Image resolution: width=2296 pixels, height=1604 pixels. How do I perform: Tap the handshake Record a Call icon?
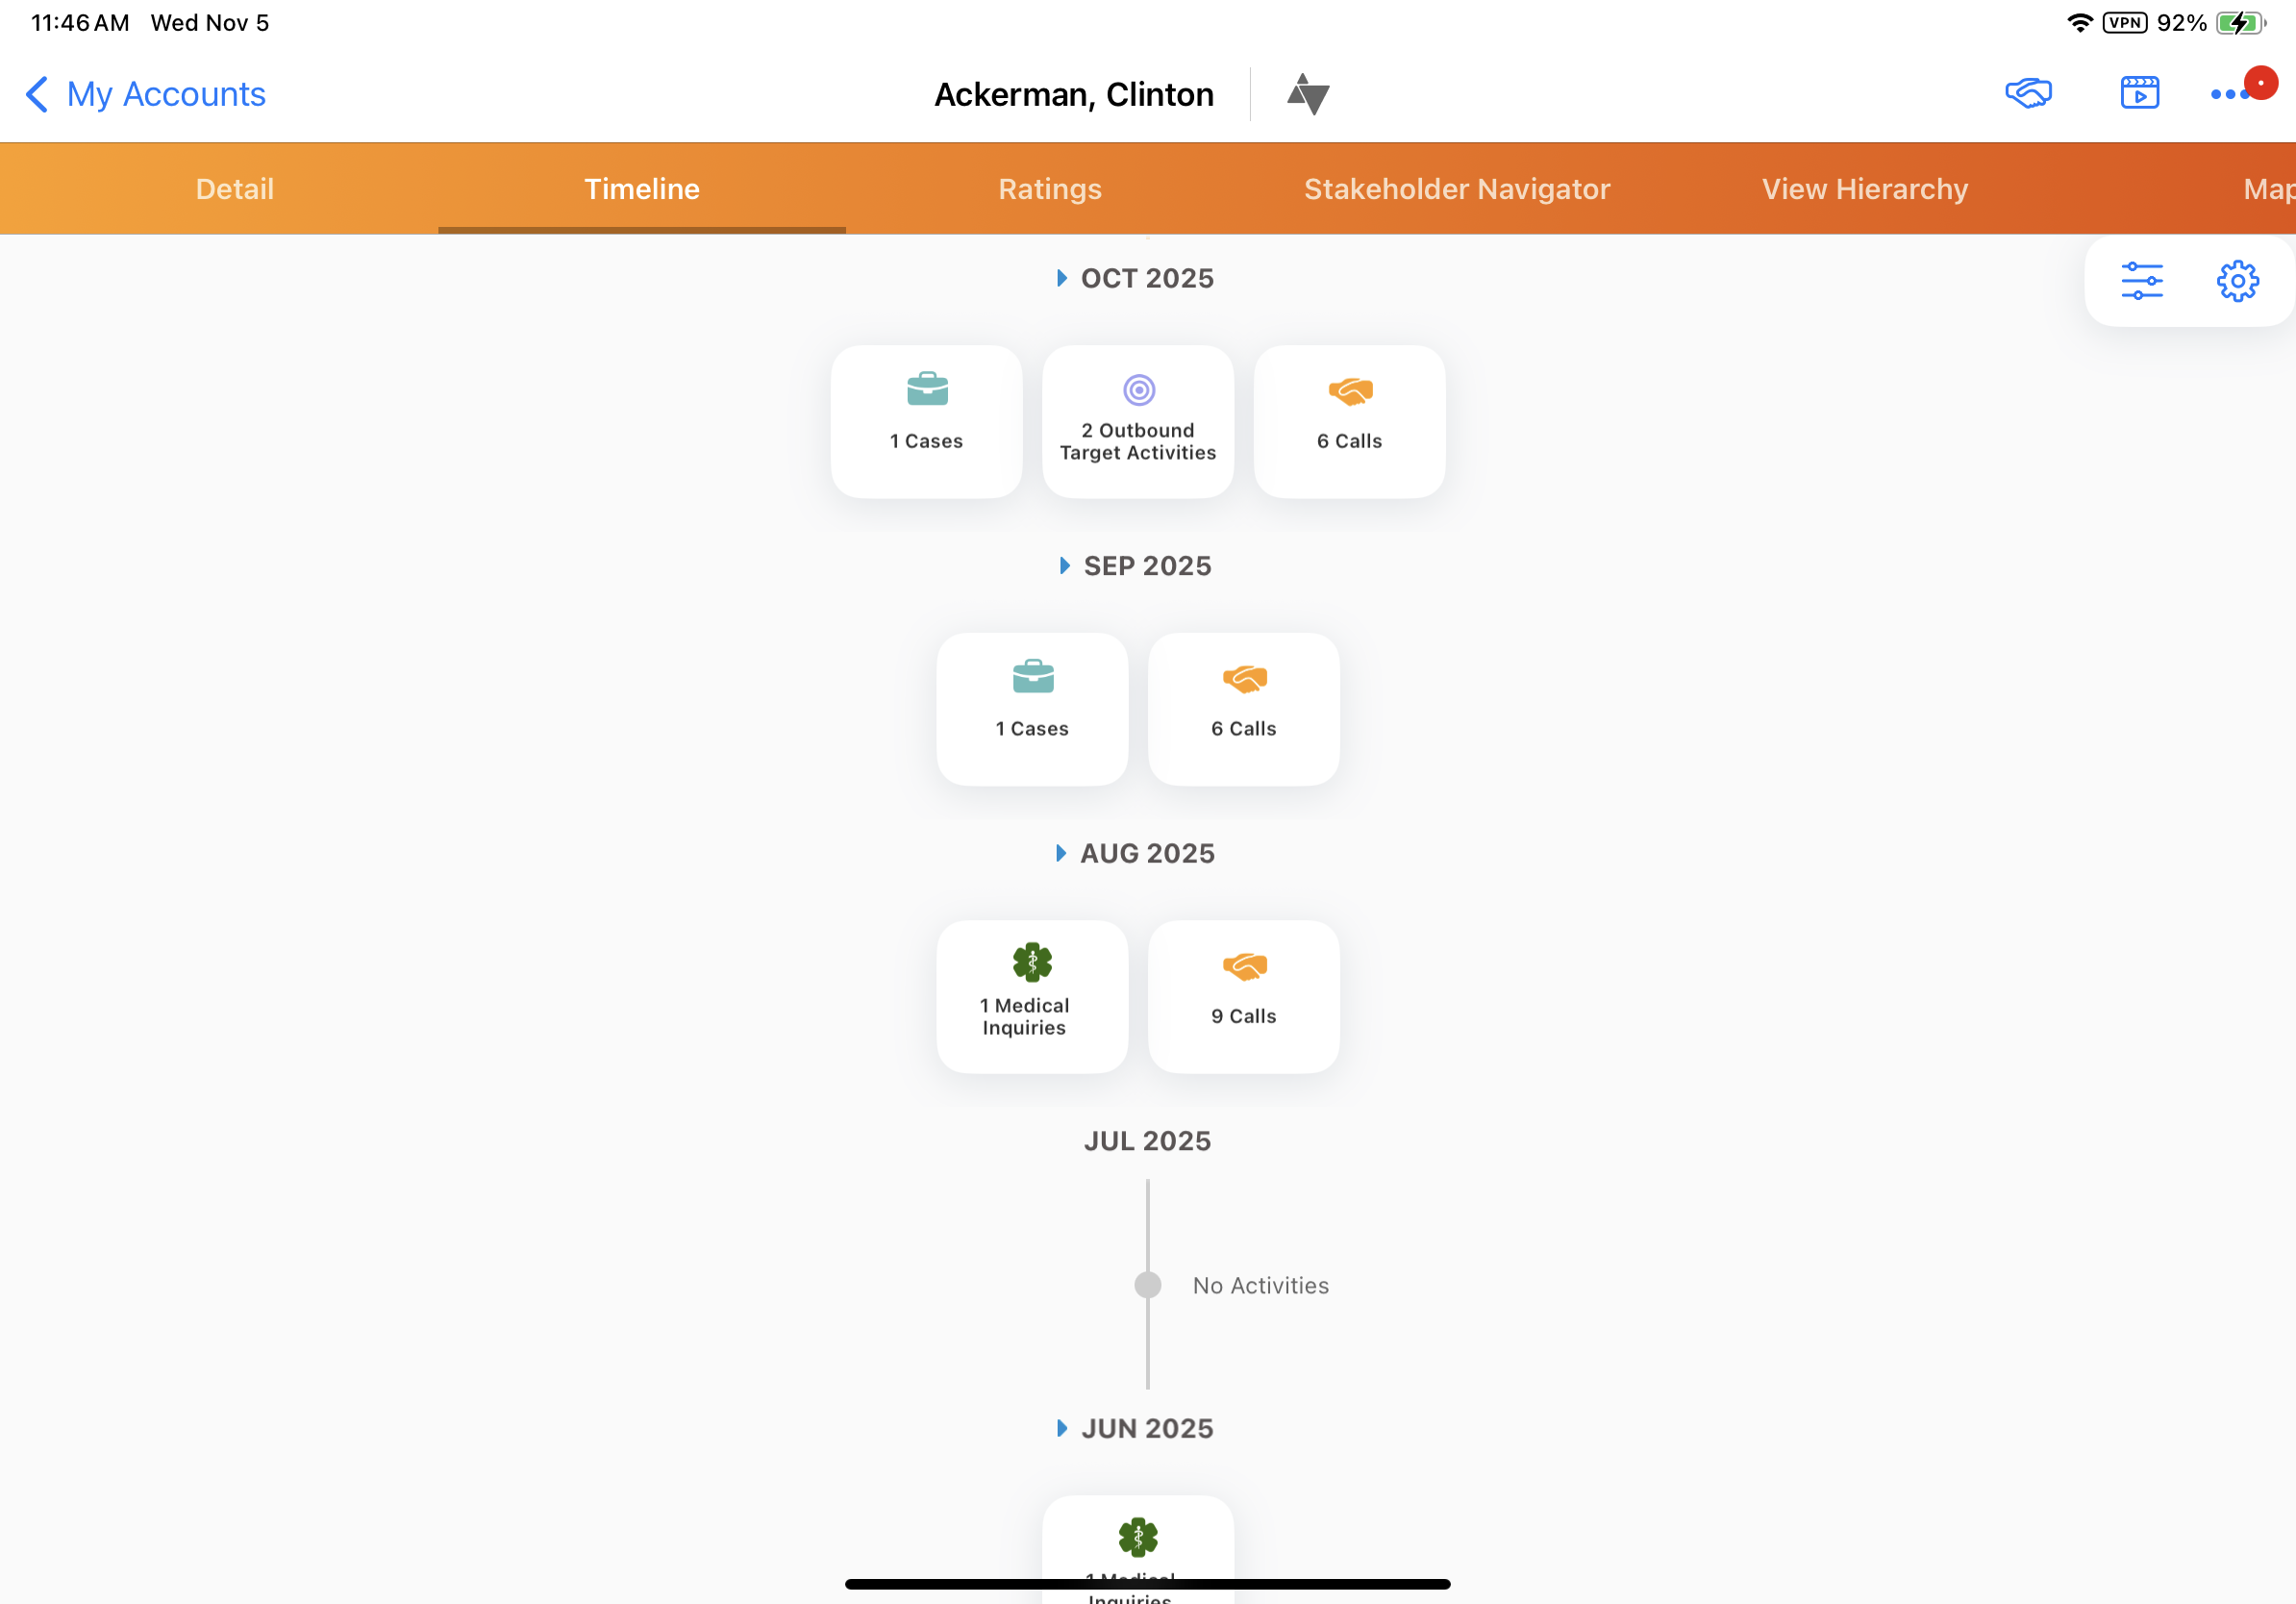(x=2027, y=93)
